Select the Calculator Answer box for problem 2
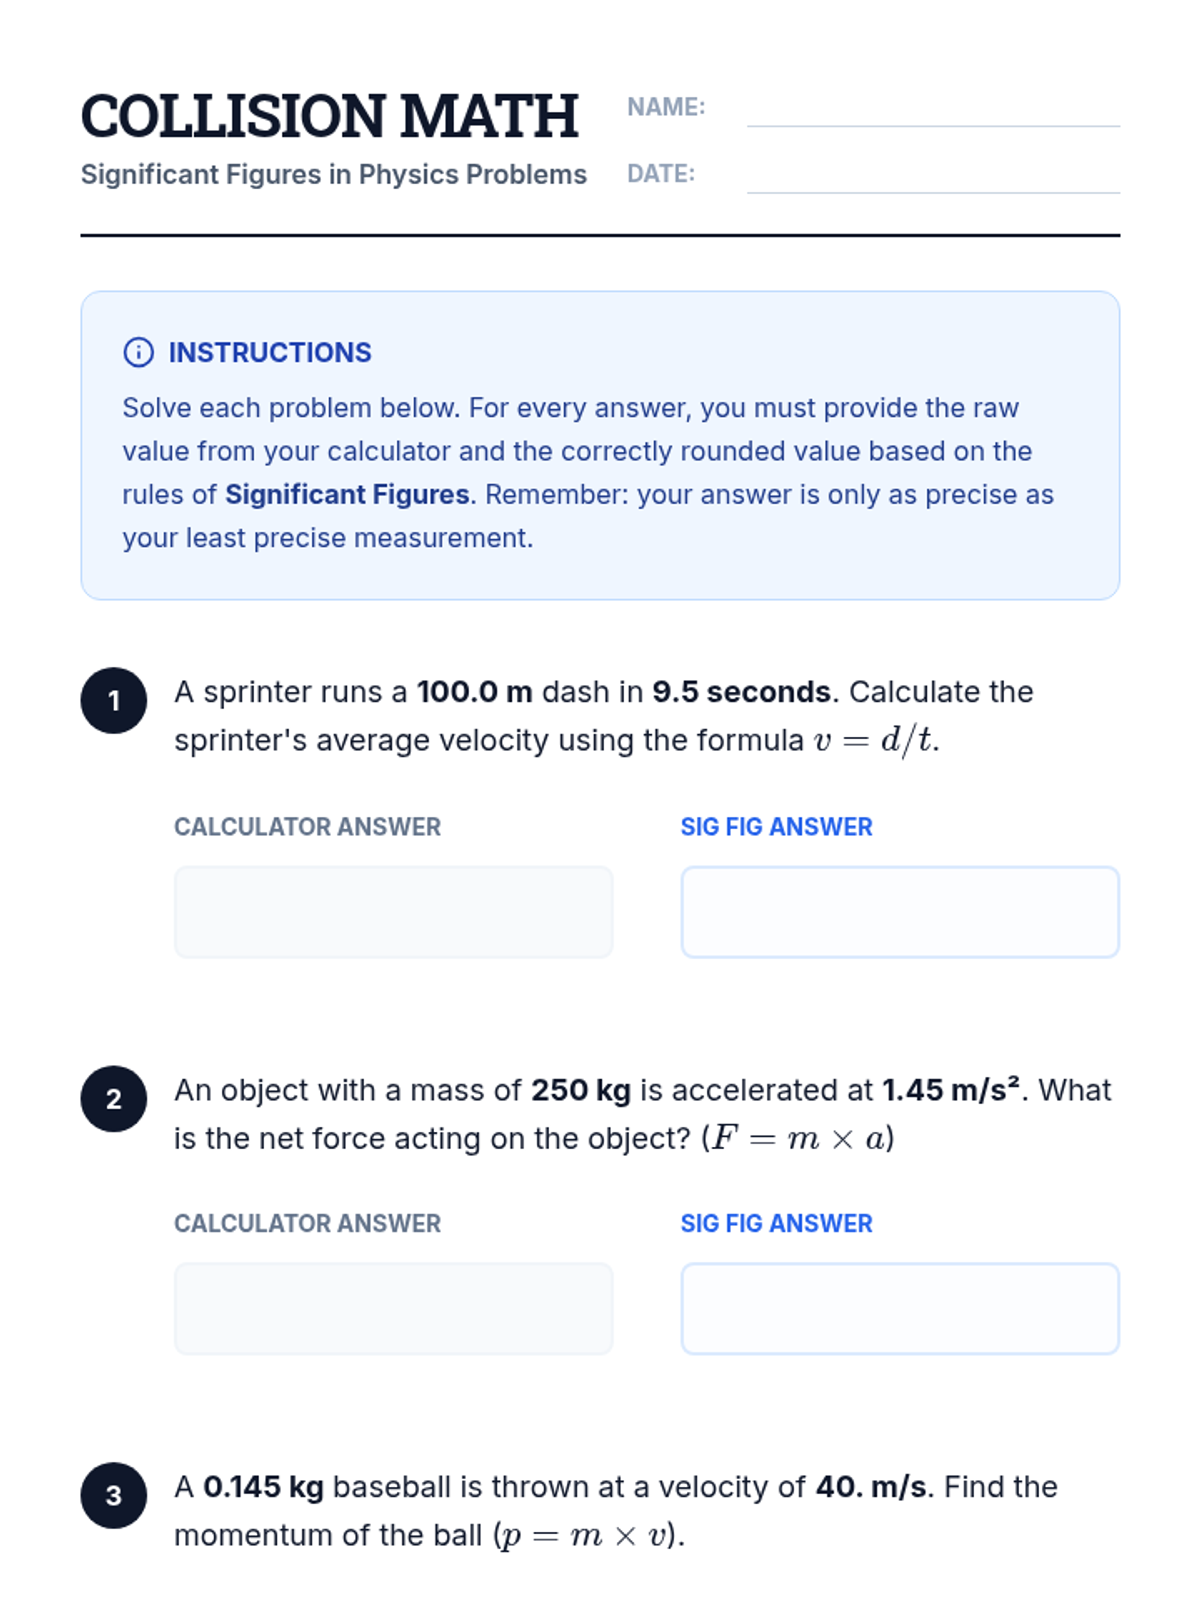1200x1600 pixels. 393,1308
